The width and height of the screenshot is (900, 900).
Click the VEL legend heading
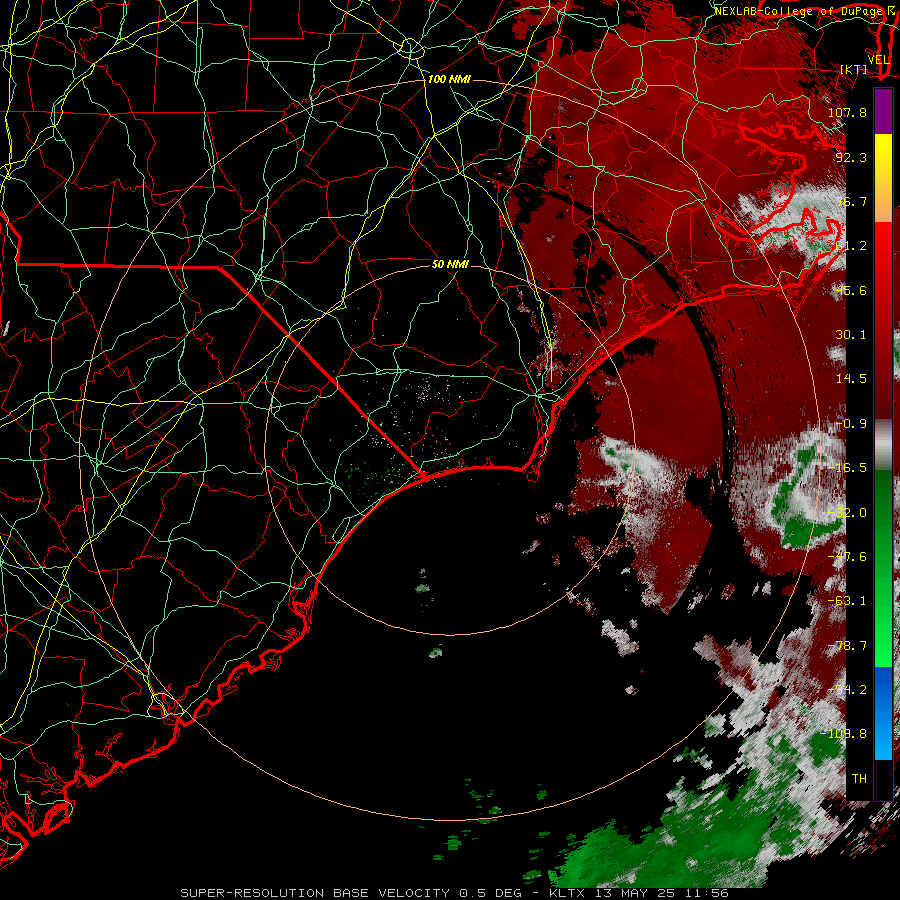(x=878, y=60)
